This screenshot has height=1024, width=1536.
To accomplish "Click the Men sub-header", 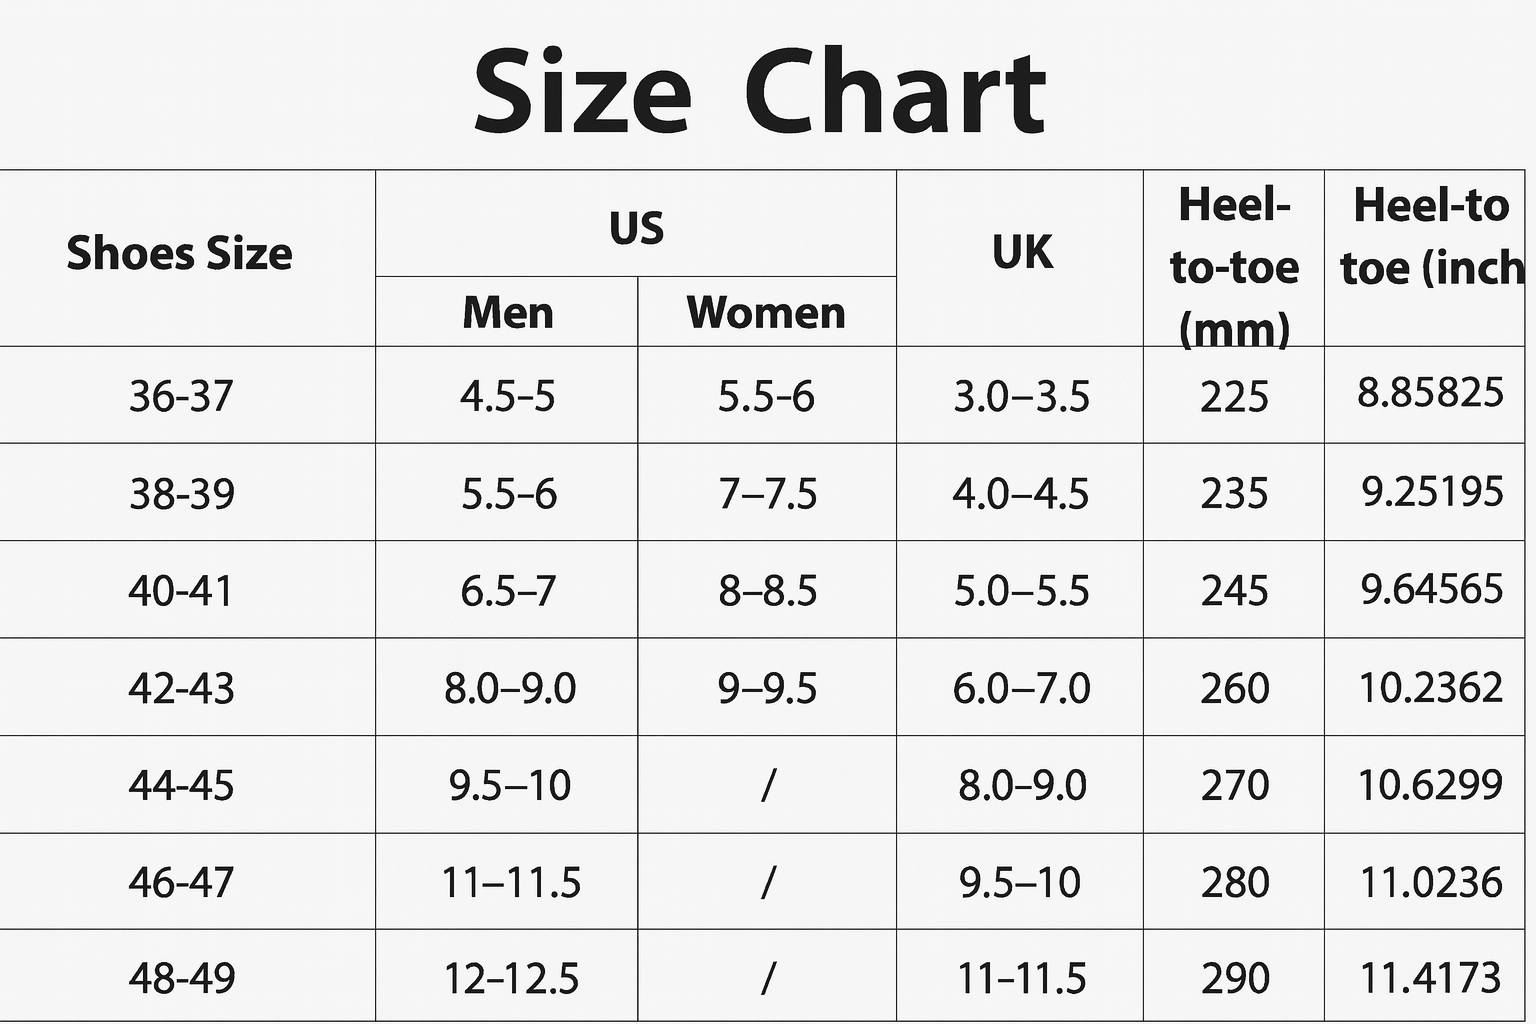I will (x=507, y=313).
